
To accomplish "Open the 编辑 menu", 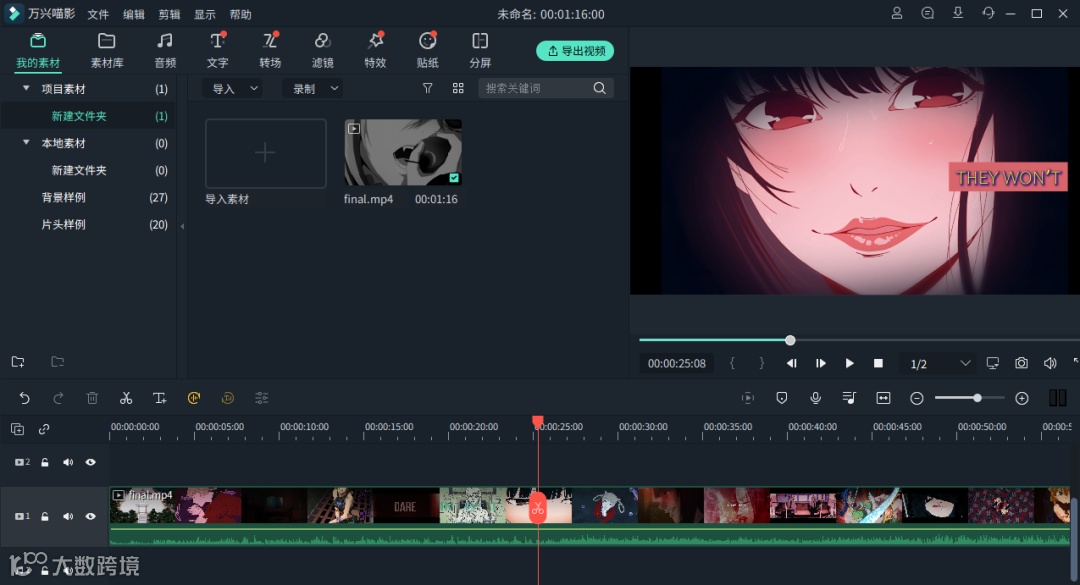I will pyautogui.click(x=134, y=14).
